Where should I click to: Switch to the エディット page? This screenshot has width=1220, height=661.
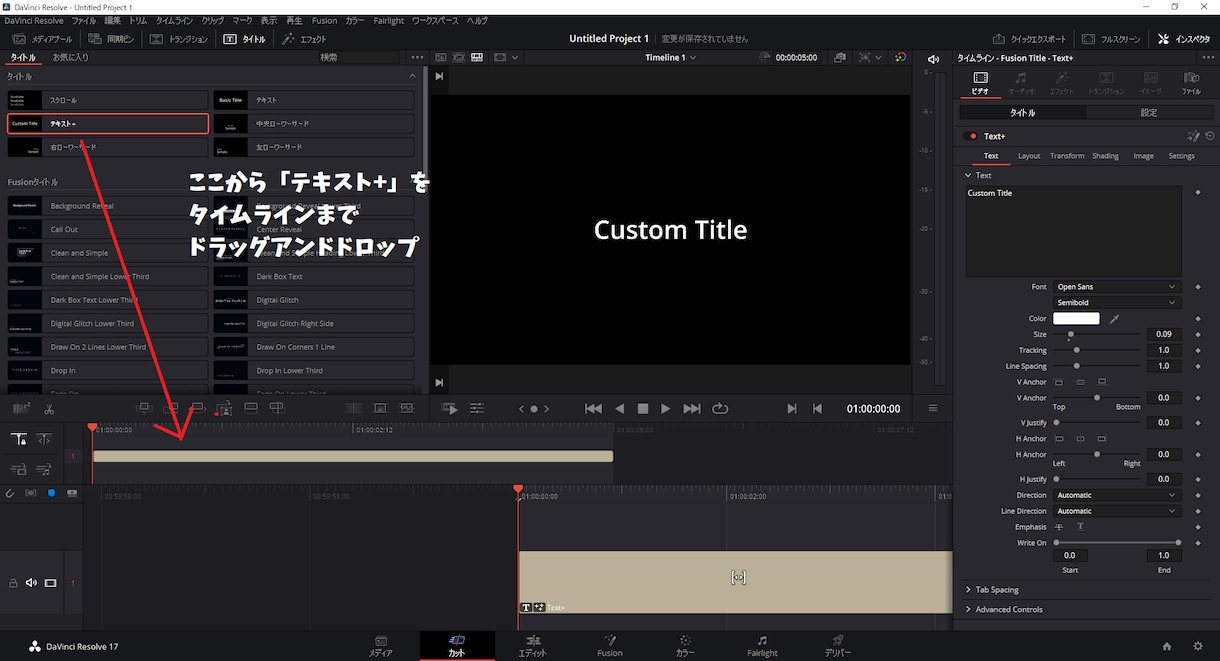point(533,645)
